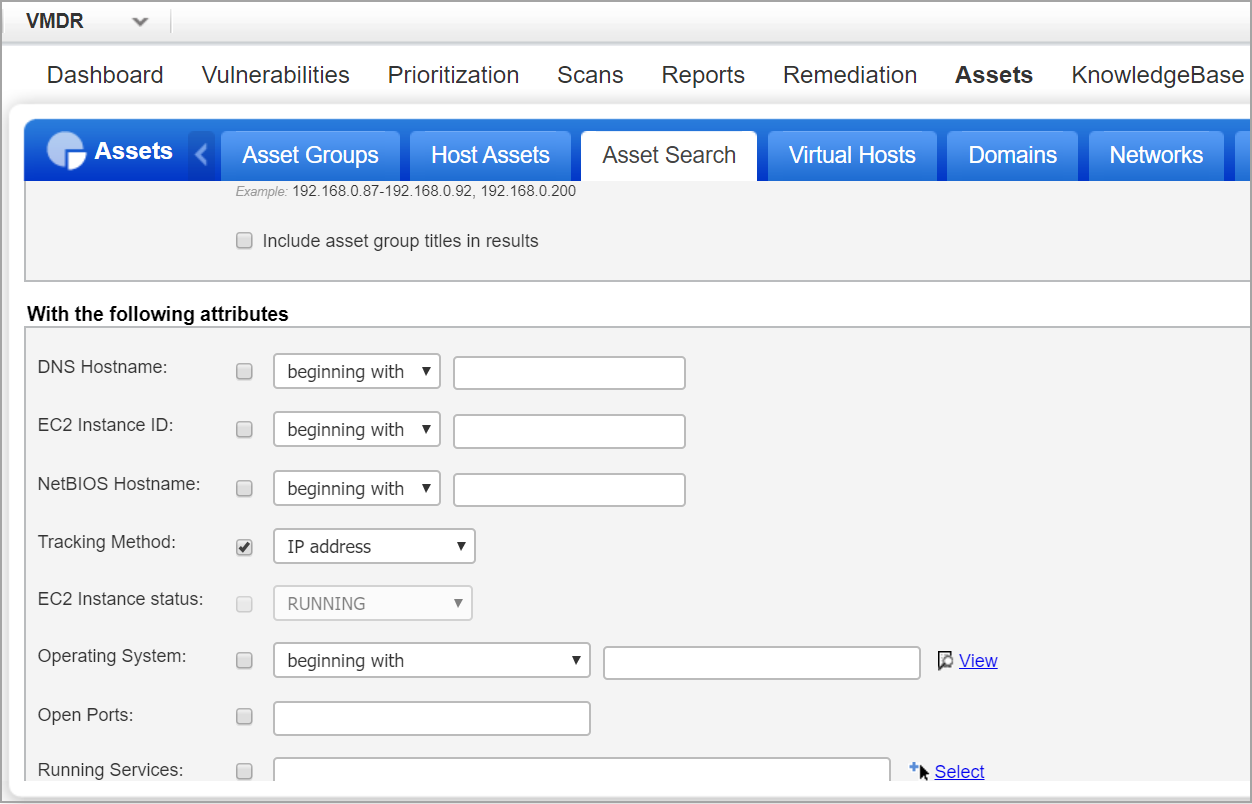Focus the Operating System text field
Viewport: 1252px width, 804px height.
pos(762,662)
